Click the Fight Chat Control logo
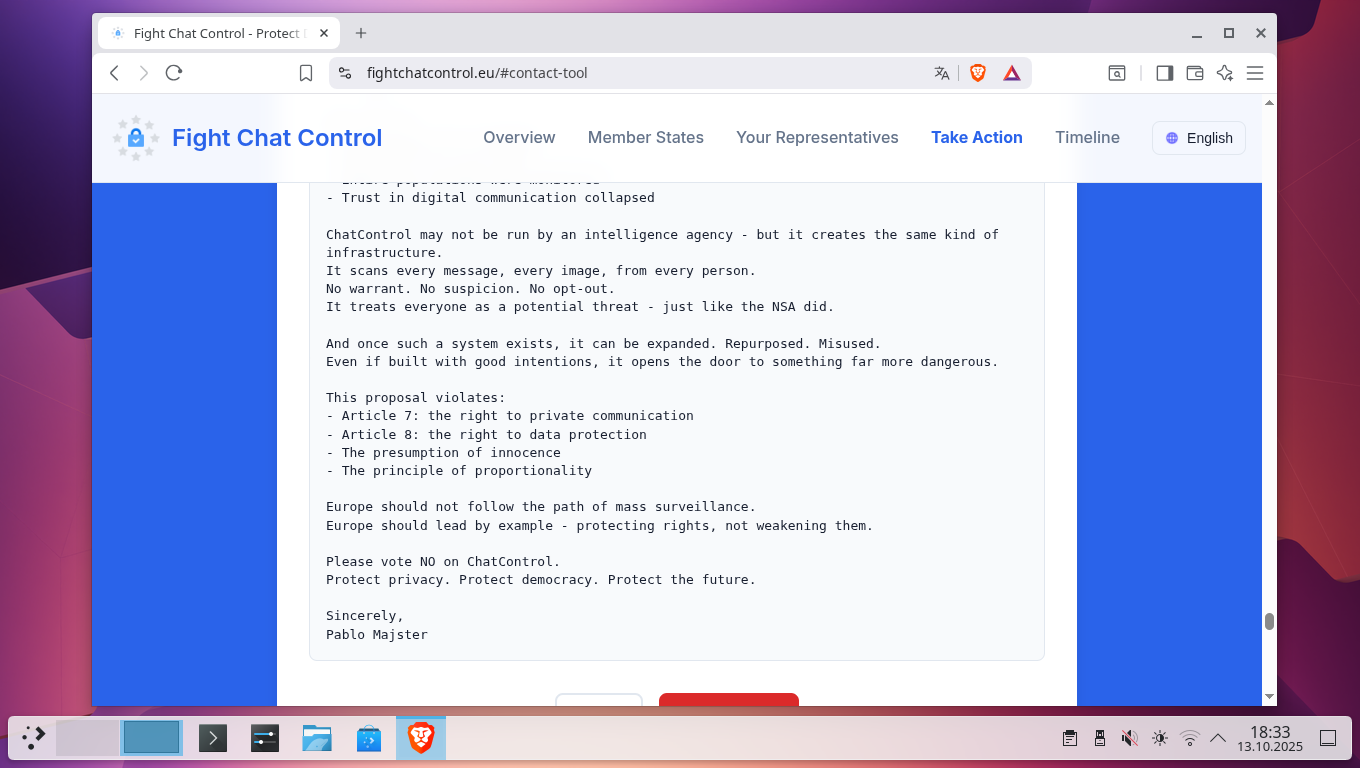 click(x=136, y=138)
